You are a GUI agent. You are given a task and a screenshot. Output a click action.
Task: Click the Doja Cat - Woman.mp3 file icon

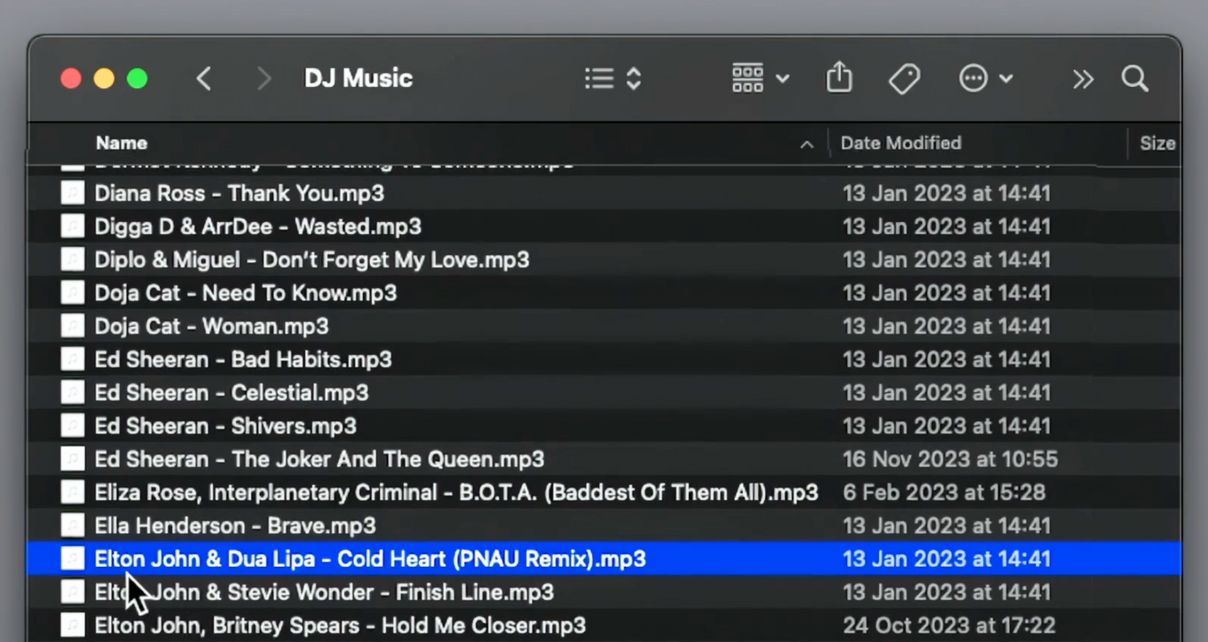tap(72, 326)
